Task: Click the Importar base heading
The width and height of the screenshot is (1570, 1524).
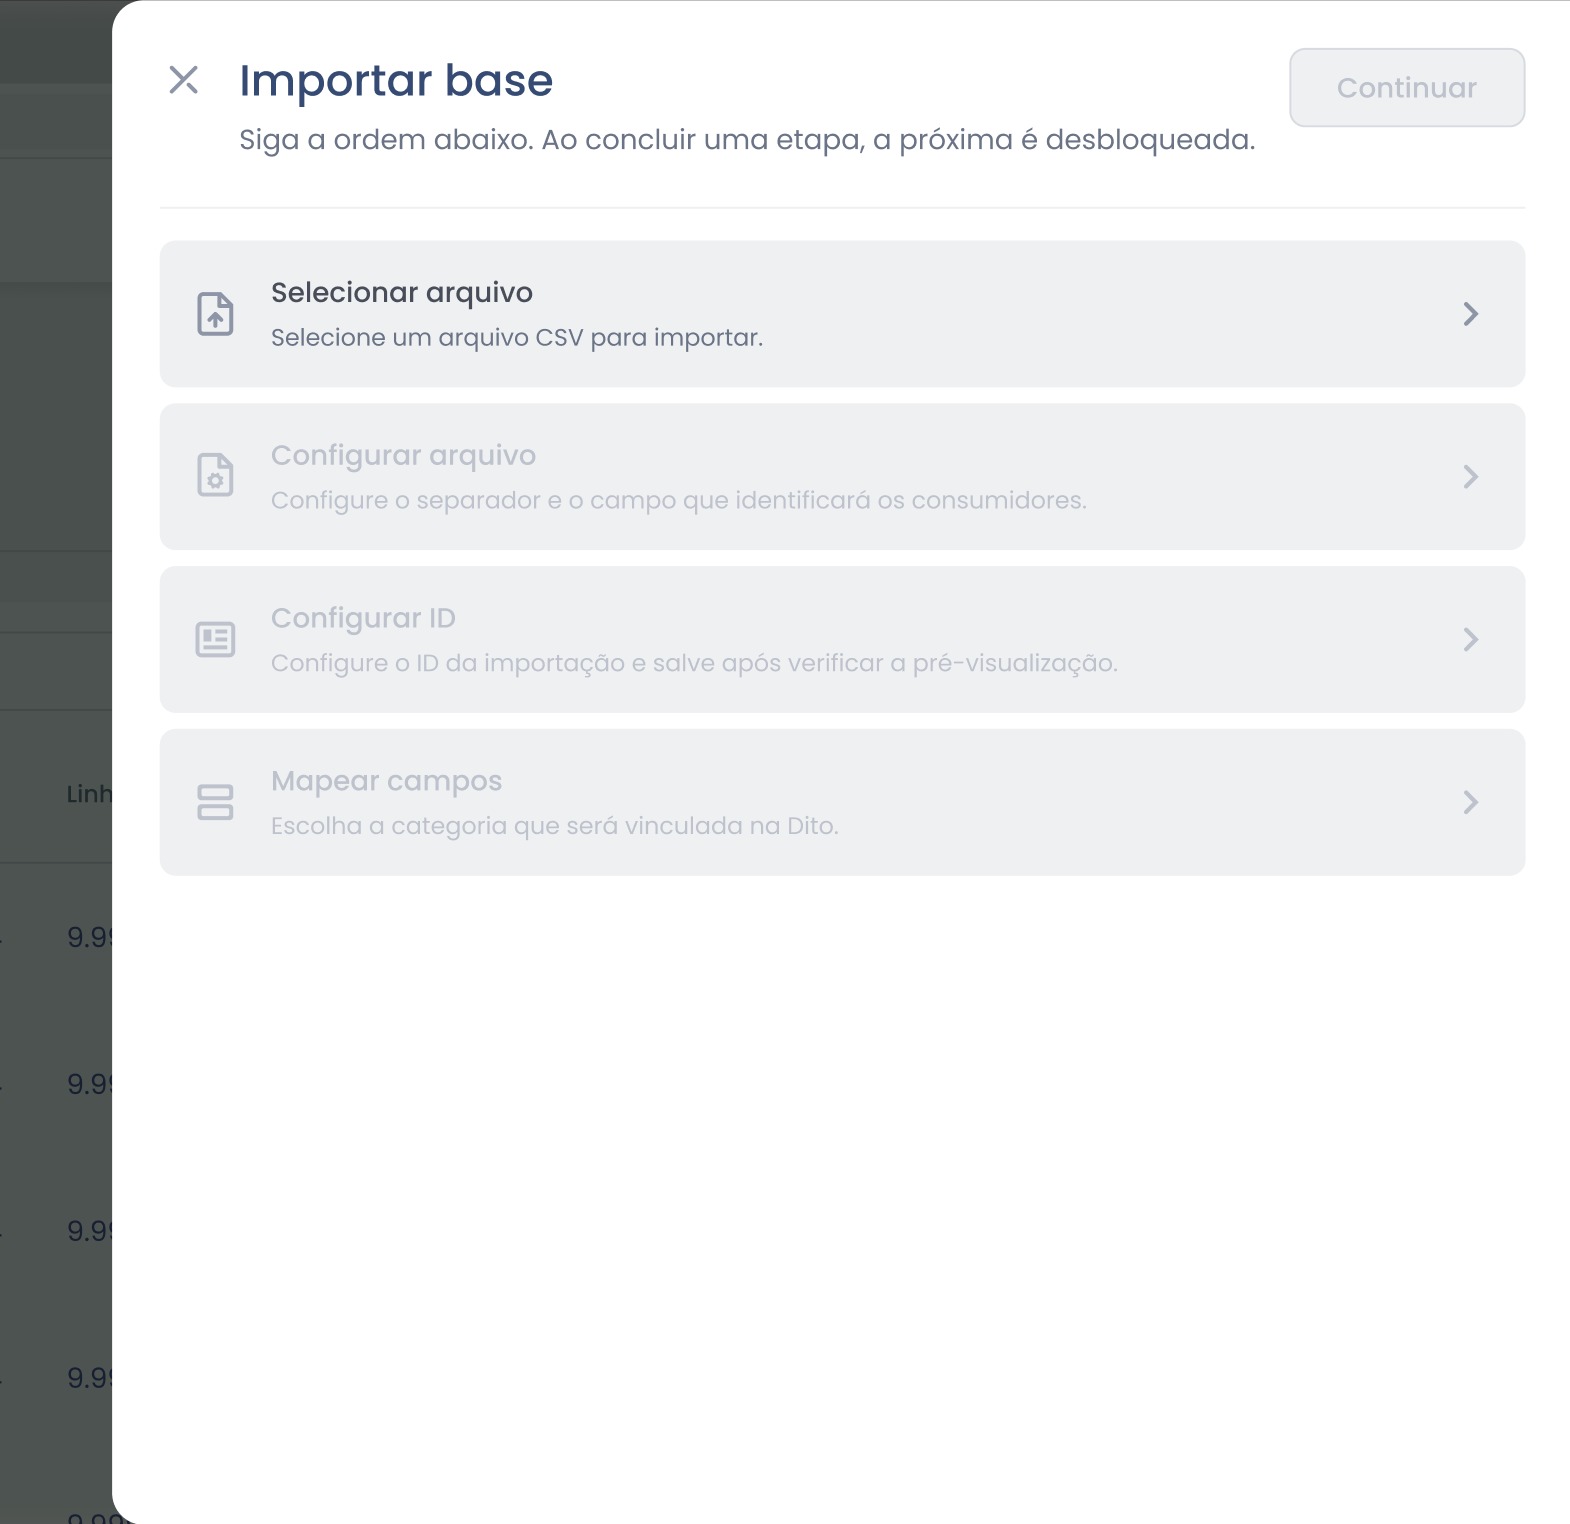Action: pyautogui.click(x=396, y=81)
